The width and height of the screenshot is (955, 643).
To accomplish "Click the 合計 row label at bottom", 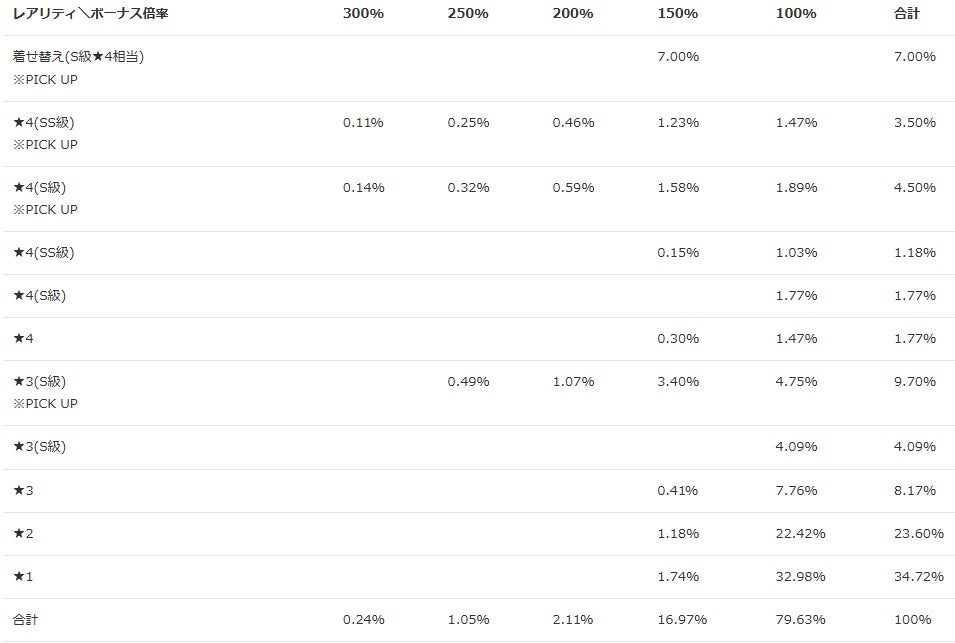I will click(25, 620).
